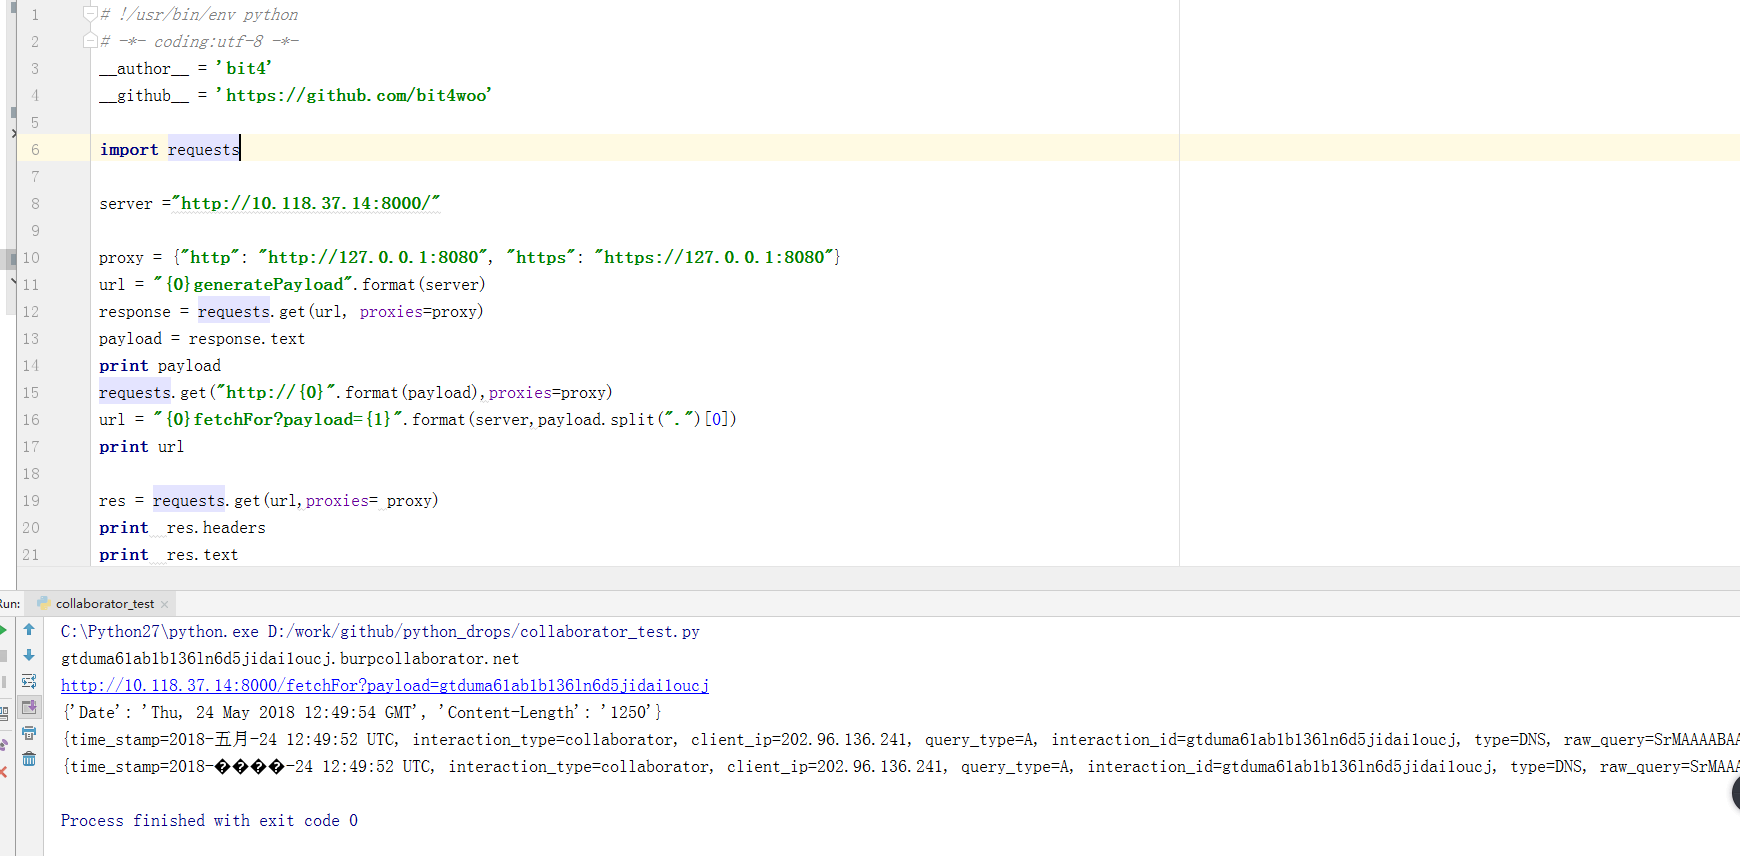This screenshot has width=1740, height=856.
Task: Click 'generatePayload' in the url string on line 11
Action: pyautogui.click(x=268, y=285)
